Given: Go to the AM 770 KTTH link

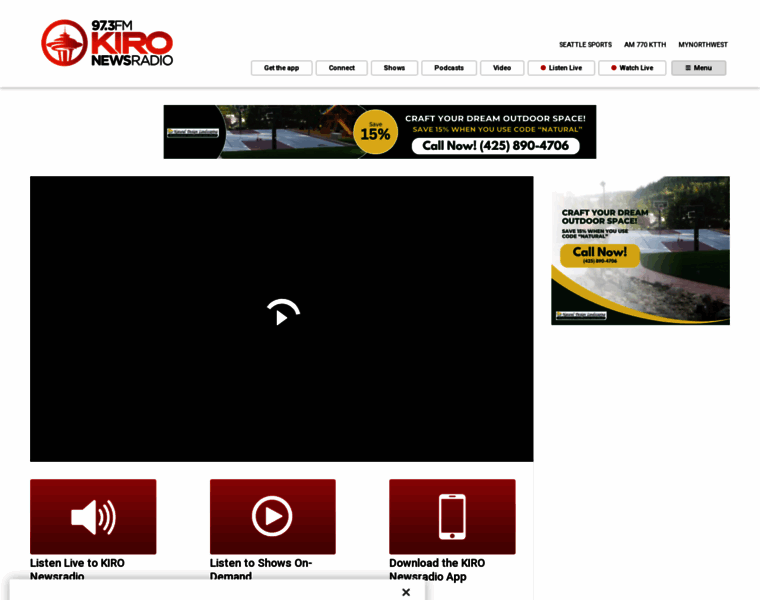Looking at the screenshot, I should click(x=645, y=45).
